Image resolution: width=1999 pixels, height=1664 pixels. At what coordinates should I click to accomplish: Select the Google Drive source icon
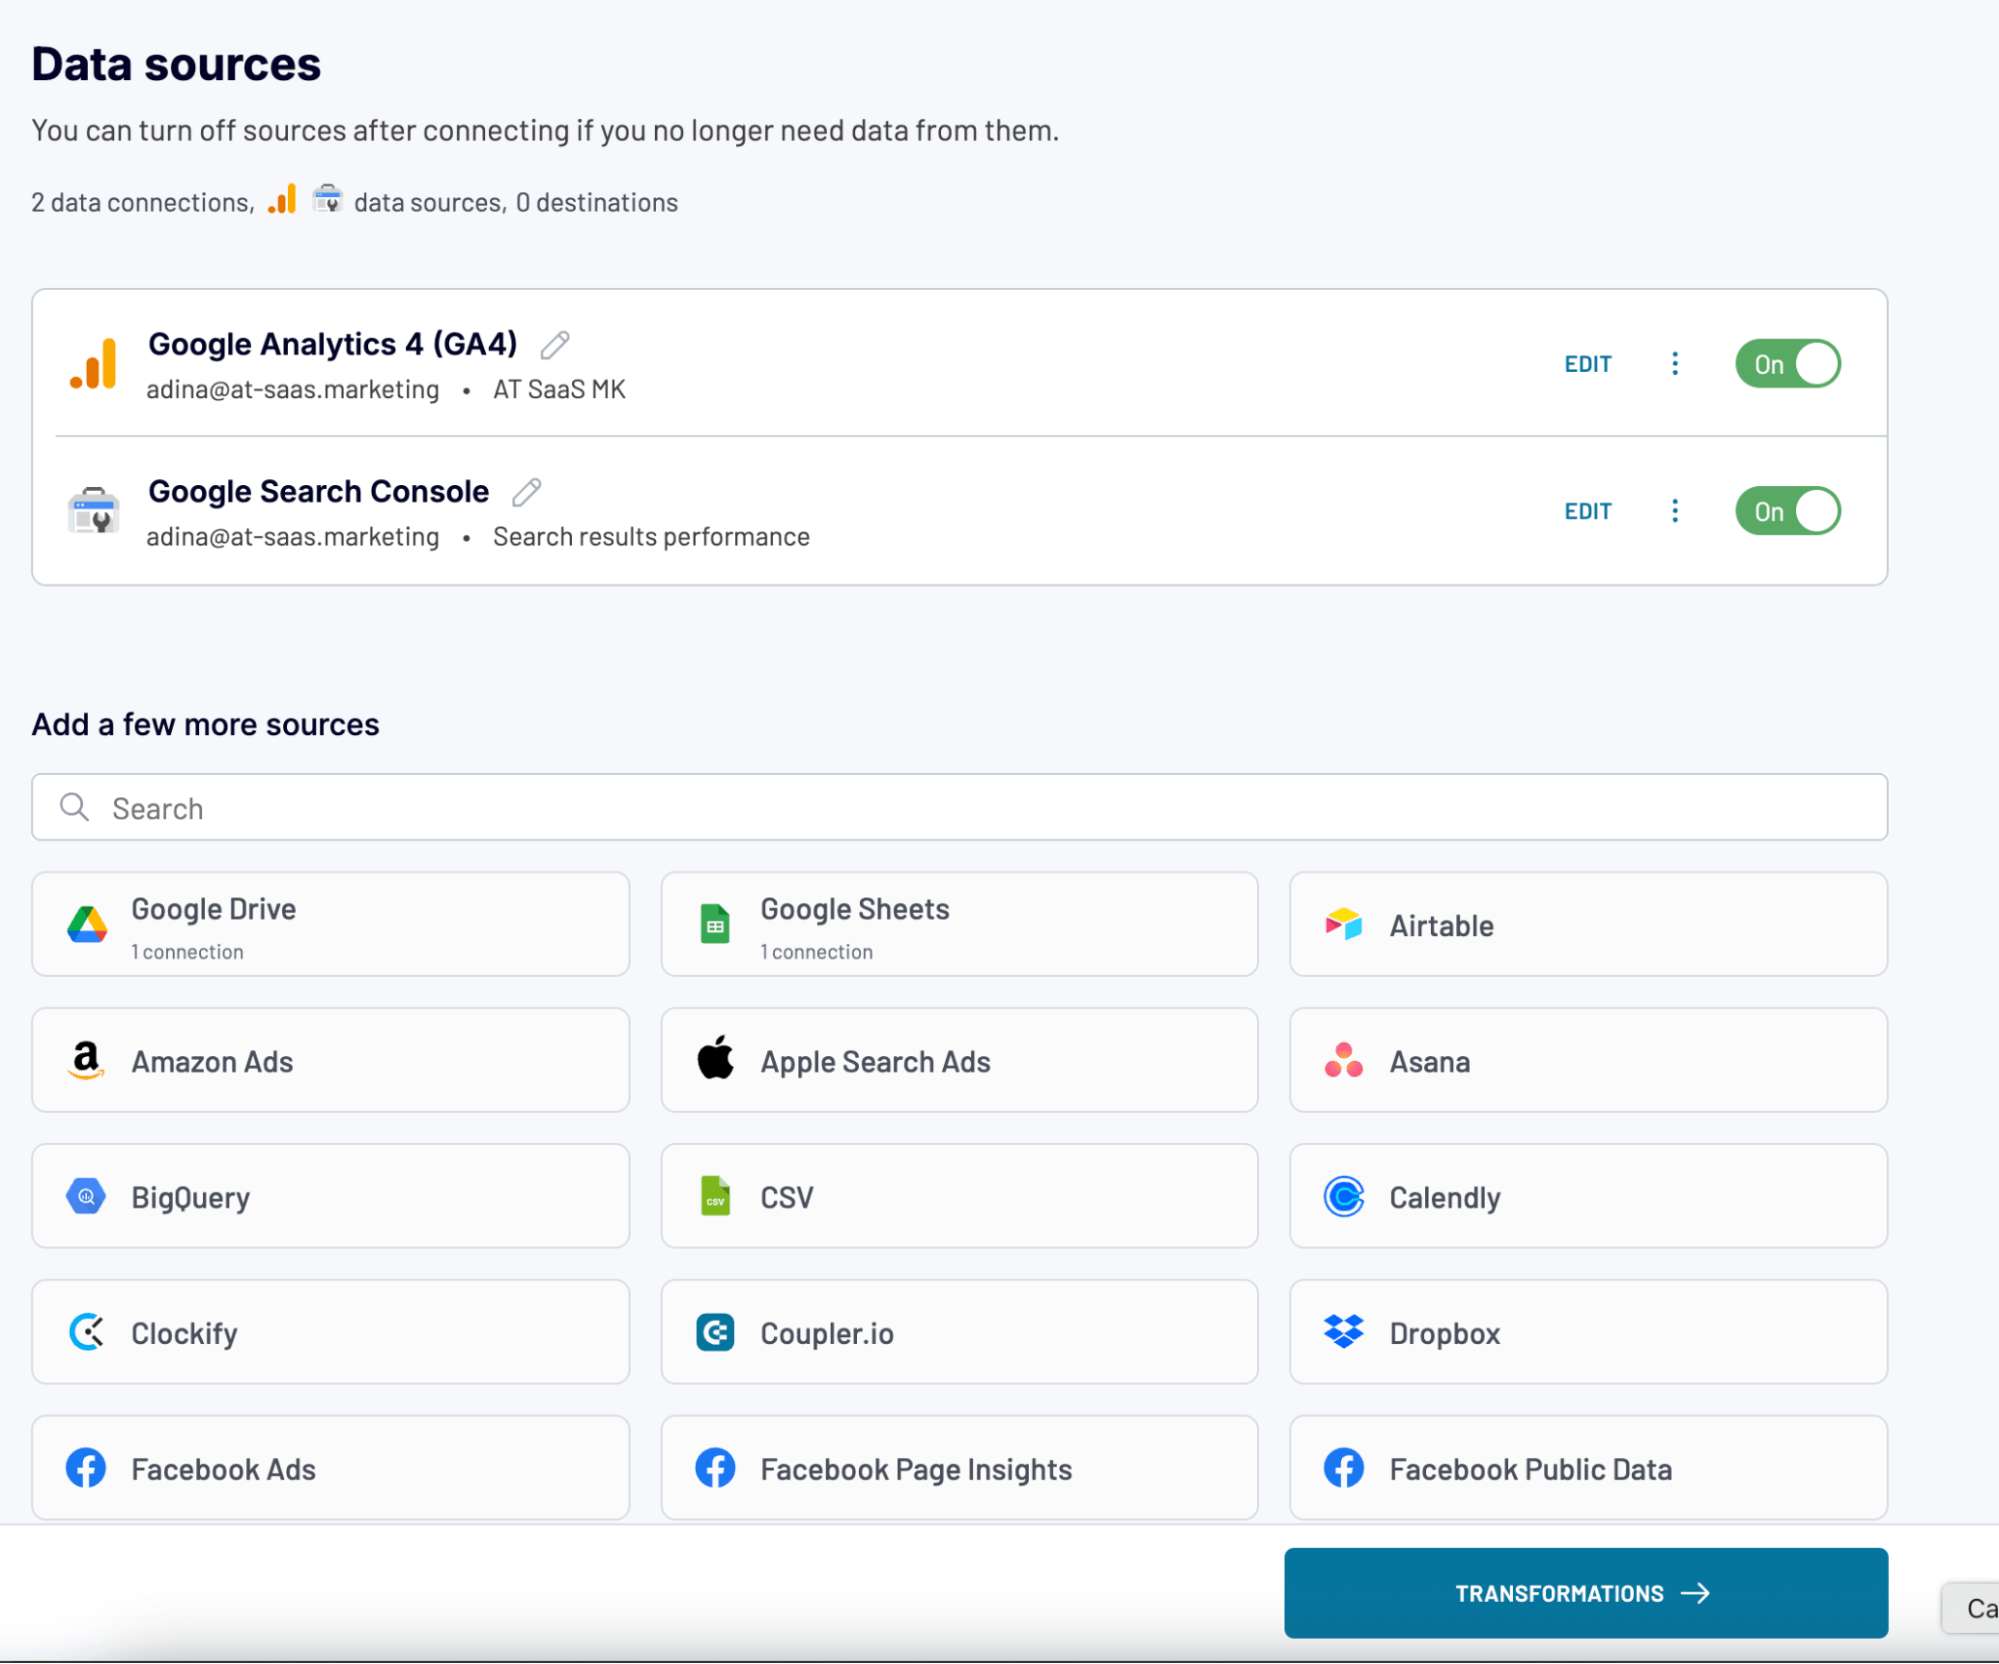click(86, 923)
